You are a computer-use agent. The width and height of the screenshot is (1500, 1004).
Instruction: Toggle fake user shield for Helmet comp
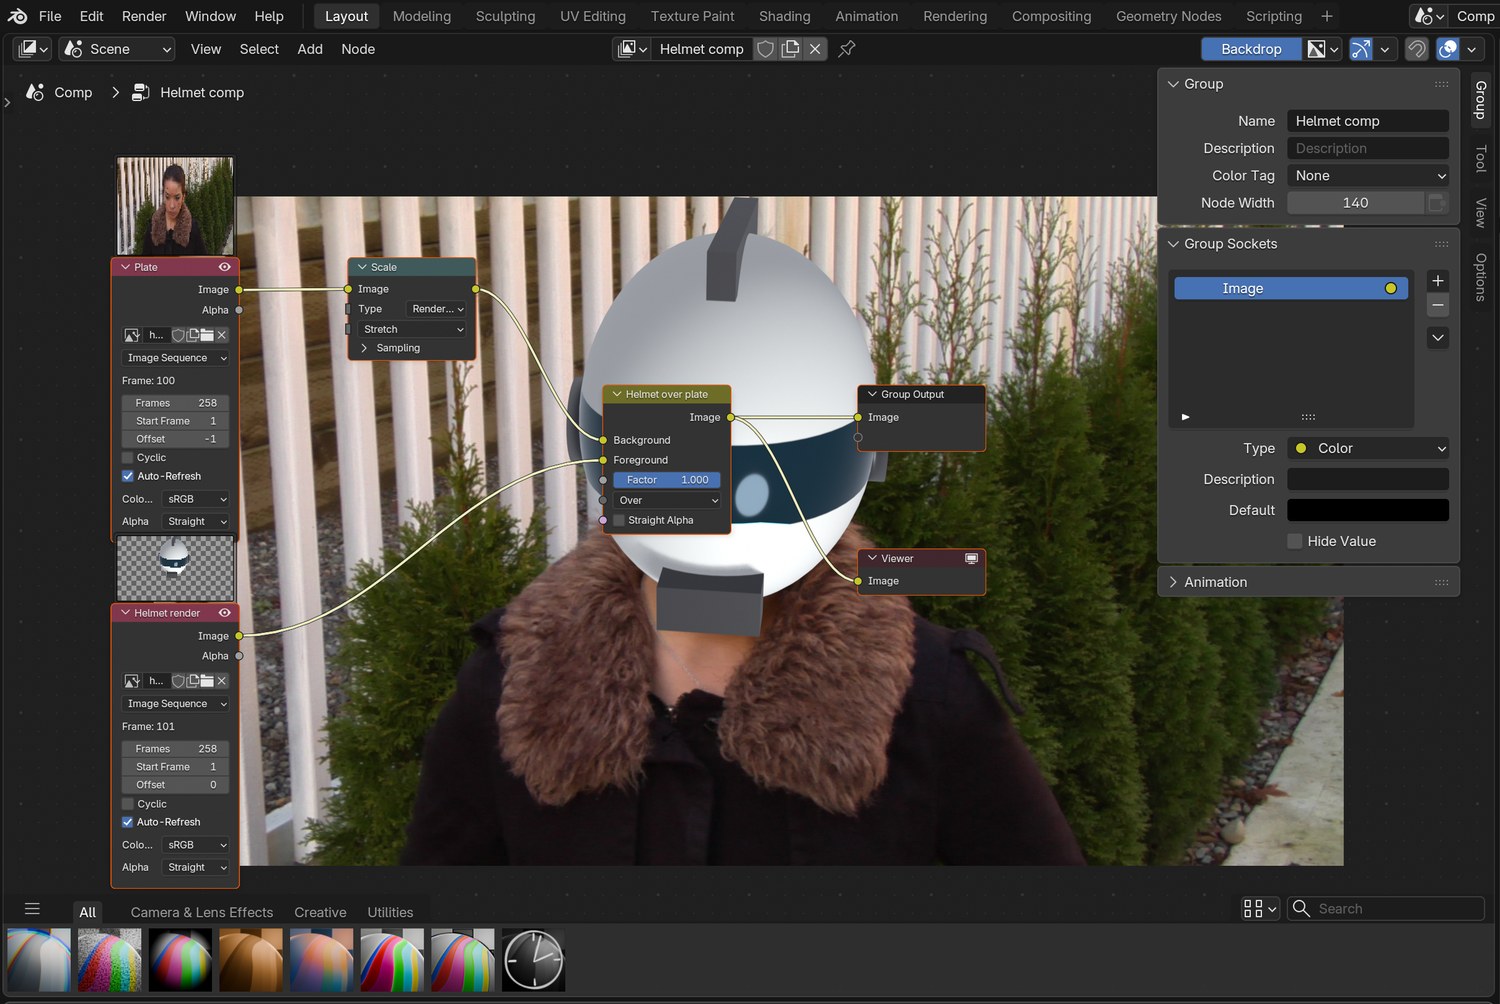point(765,48)
